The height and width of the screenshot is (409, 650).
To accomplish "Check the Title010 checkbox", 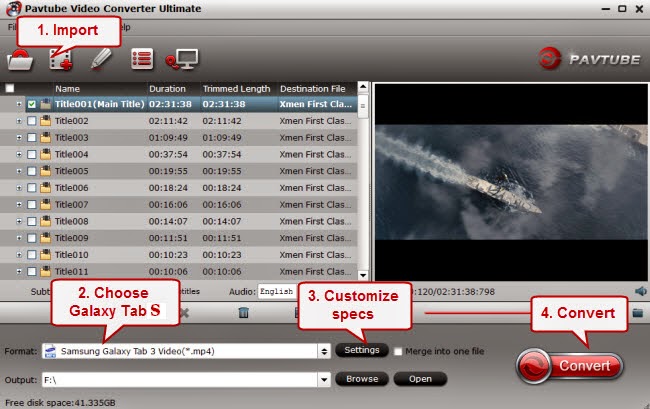I will click(x=32, y=255).
